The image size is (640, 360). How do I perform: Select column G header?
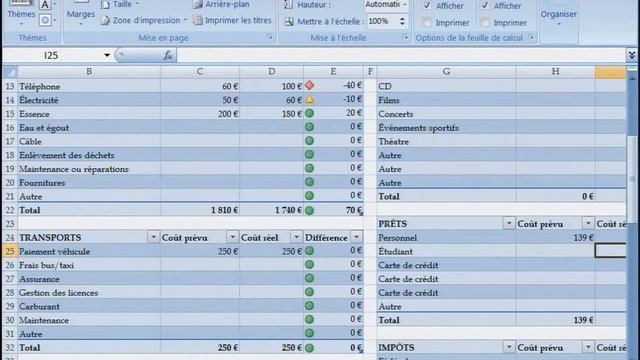(446, 72)
